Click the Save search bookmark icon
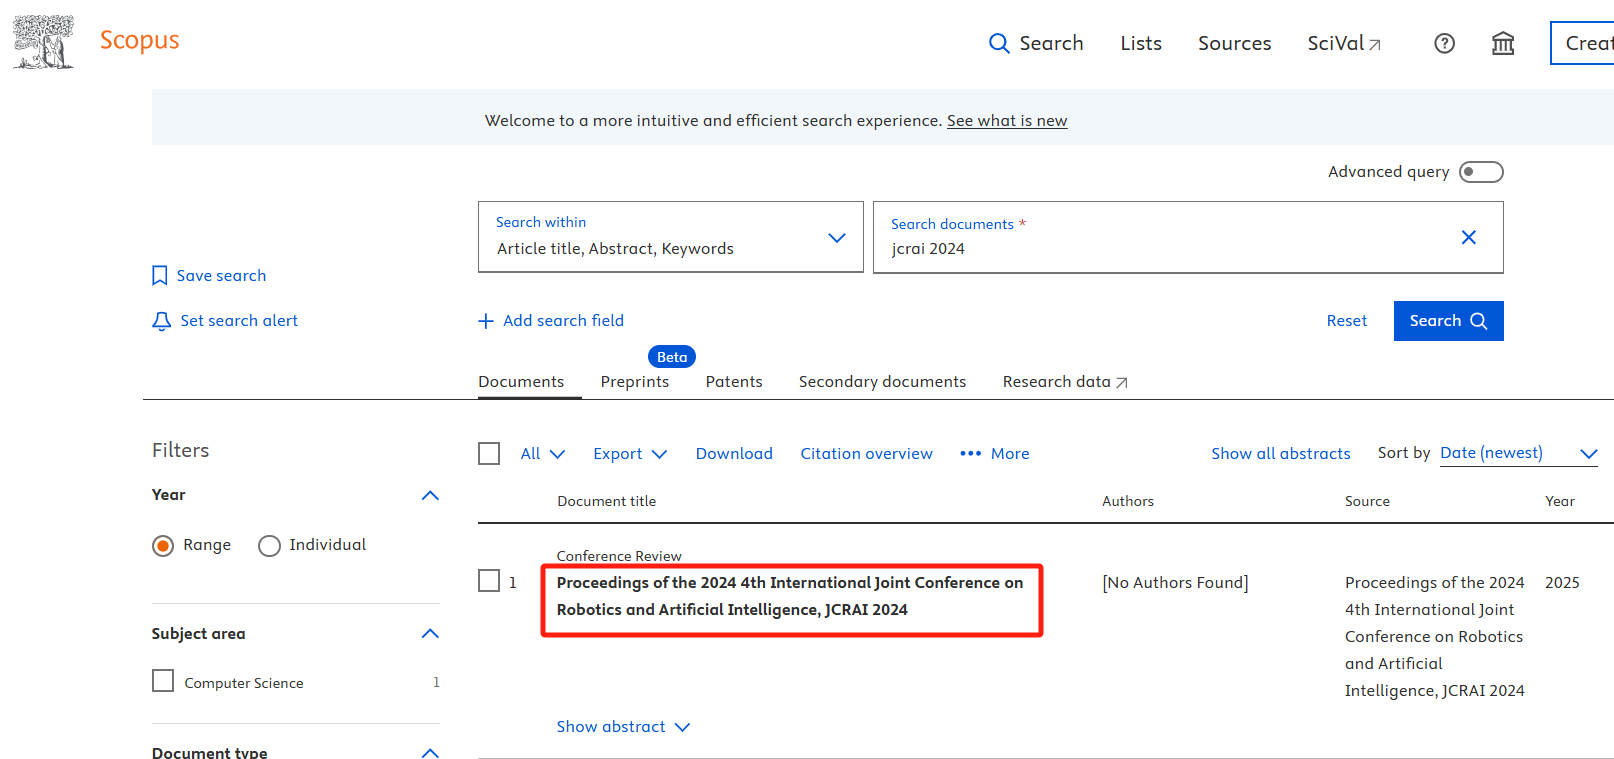The width and height of the screenshot is (1614, 759). 160,276
